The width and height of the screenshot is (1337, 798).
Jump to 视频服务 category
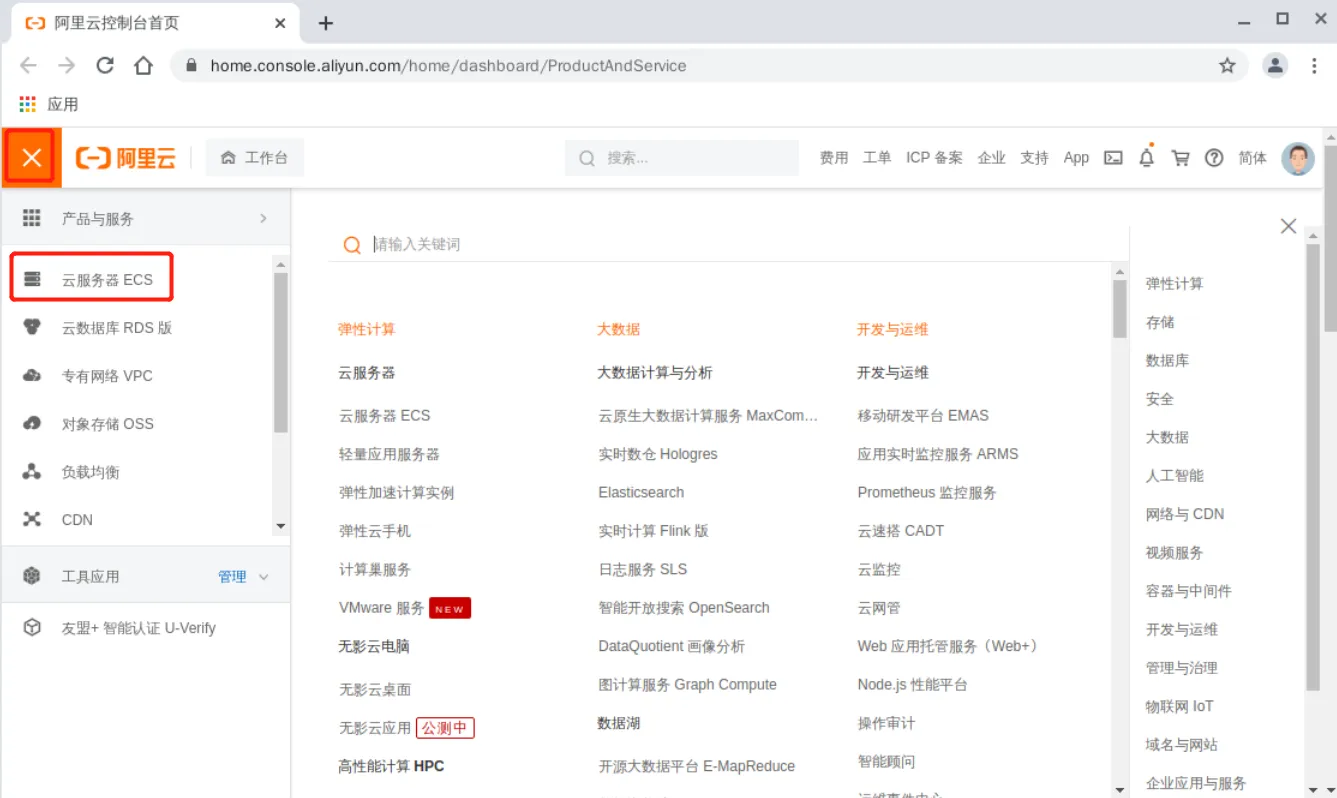[x=1174, y=553]
